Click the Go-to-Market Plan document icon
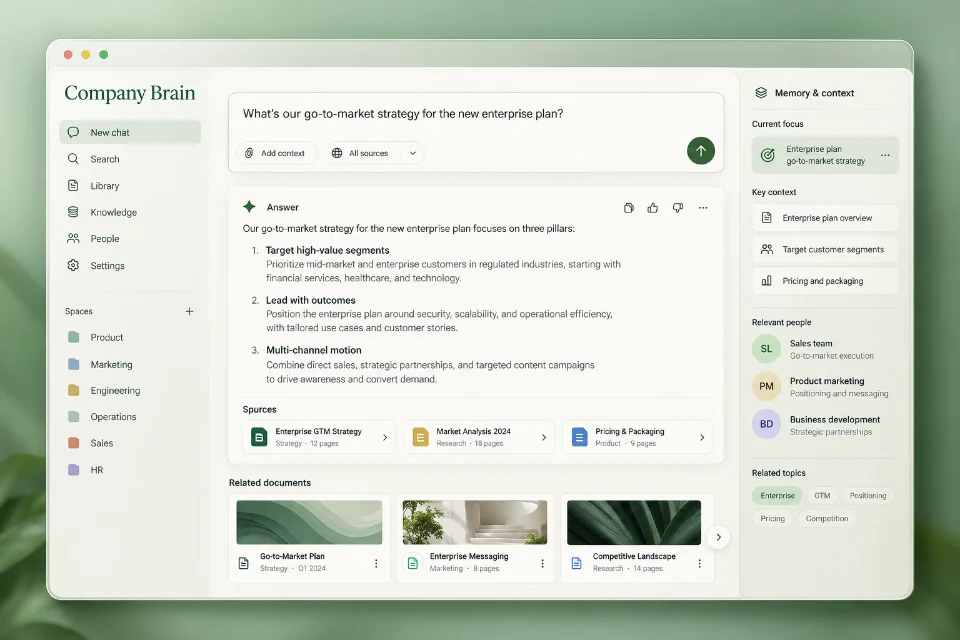 pyautogui.click(x=244, y=563)
